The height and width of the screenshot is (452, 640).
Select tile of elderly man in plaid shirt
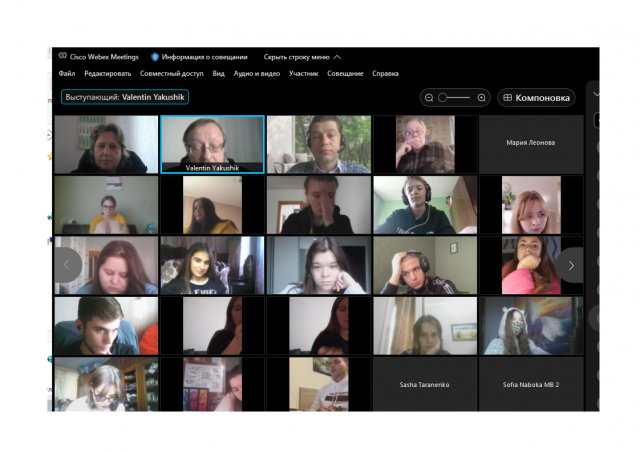click(425, 145)
